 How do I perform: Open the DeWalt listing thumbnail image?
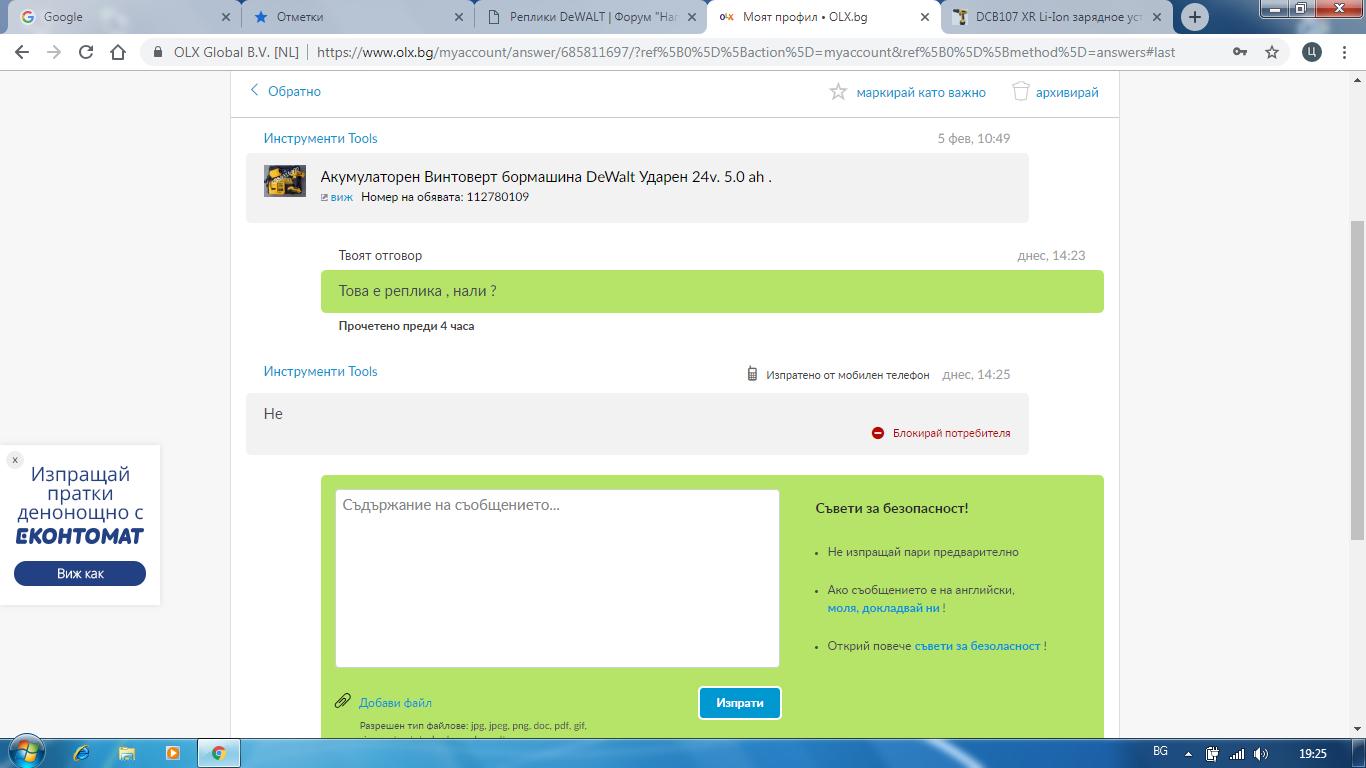click(x=285, y=181)
